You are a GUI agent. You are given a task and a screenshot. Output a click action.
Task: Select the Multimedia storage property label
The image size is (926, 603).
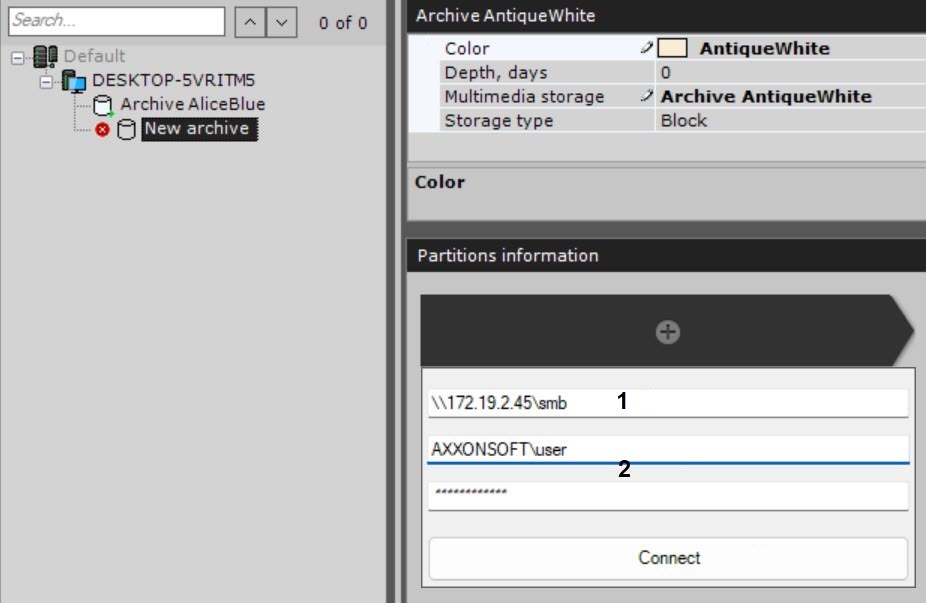coord(524,96)
